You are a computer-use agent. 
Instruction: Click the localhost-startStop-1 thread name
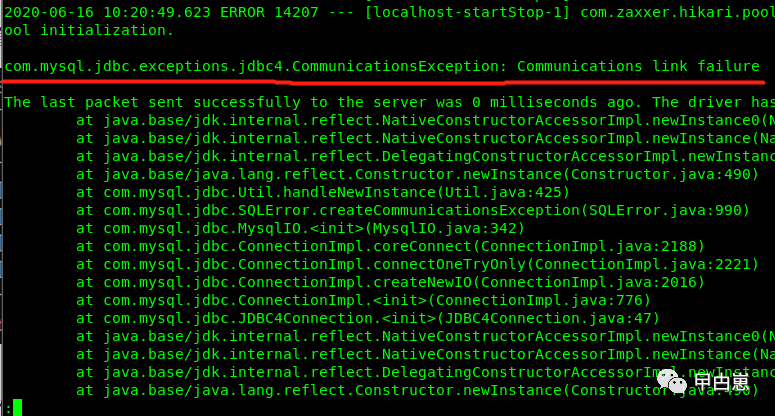[x=467, y=12]
